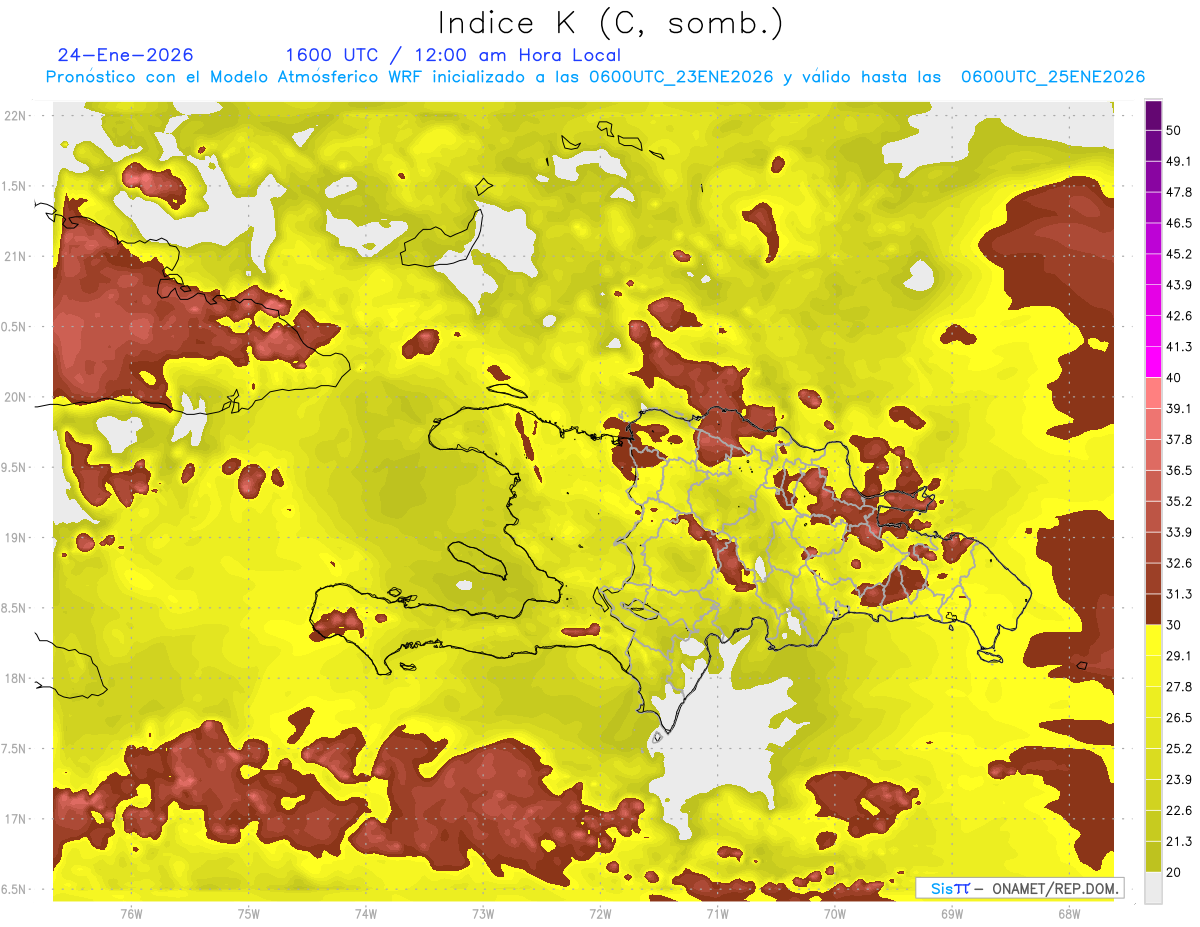Click the "Indice K (C, somb.)" title

tap(610, 22)
